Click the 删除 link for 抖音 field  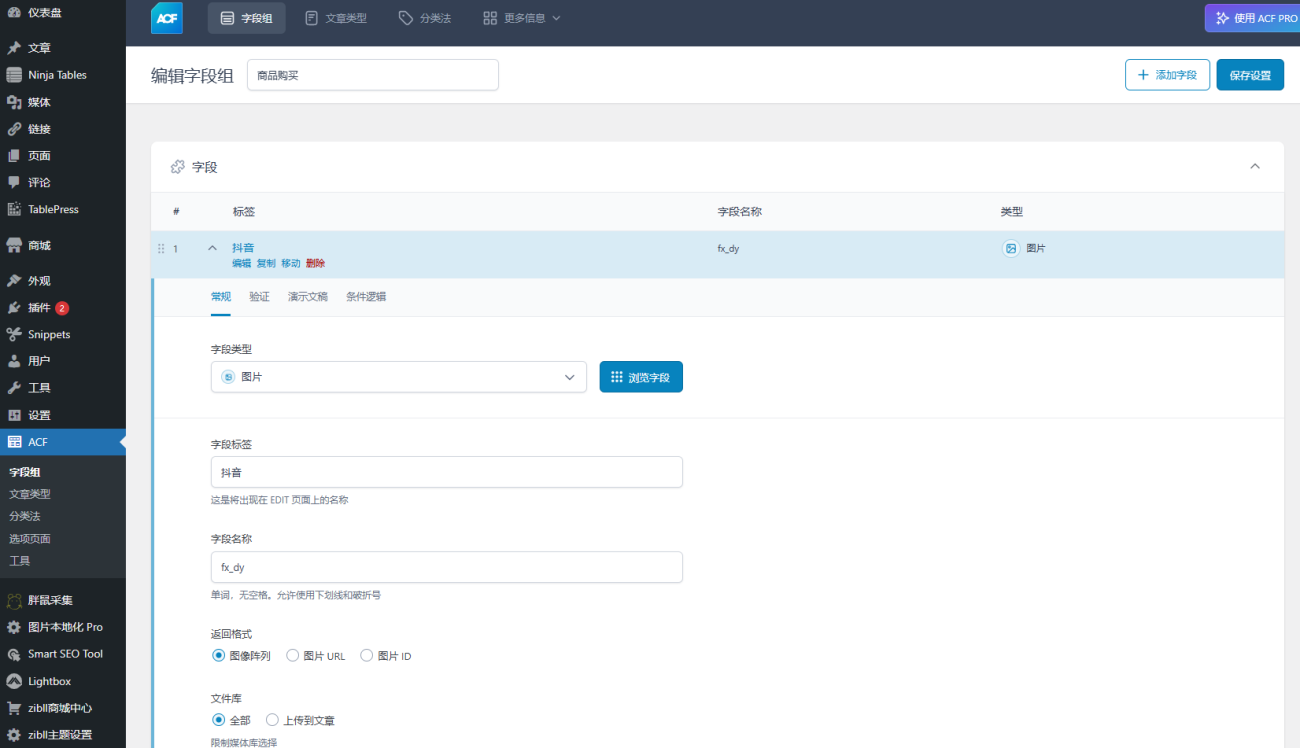[315, 263]
